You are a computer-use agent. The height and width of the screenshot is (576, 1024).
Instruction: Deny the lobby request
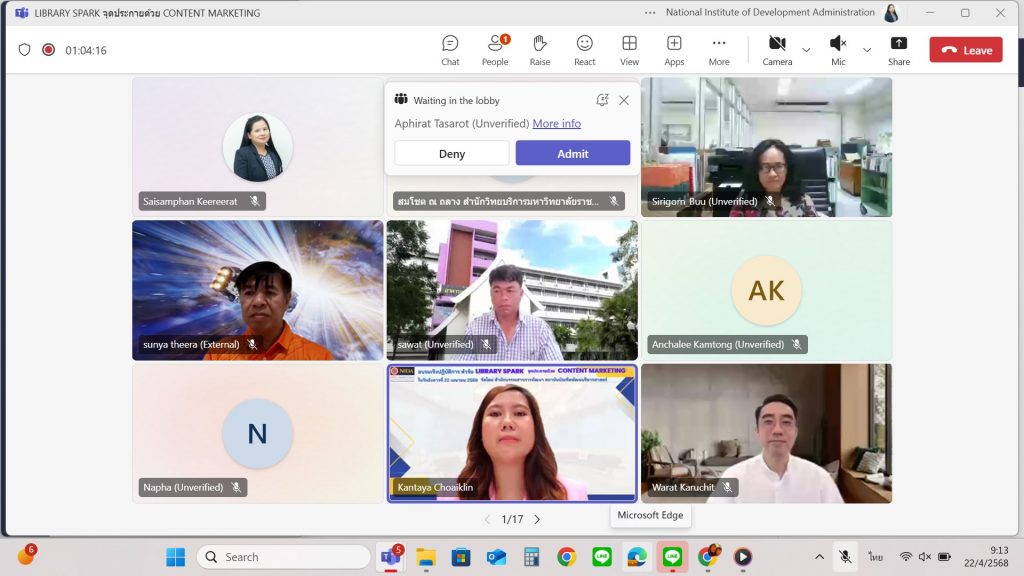point(452,153)
